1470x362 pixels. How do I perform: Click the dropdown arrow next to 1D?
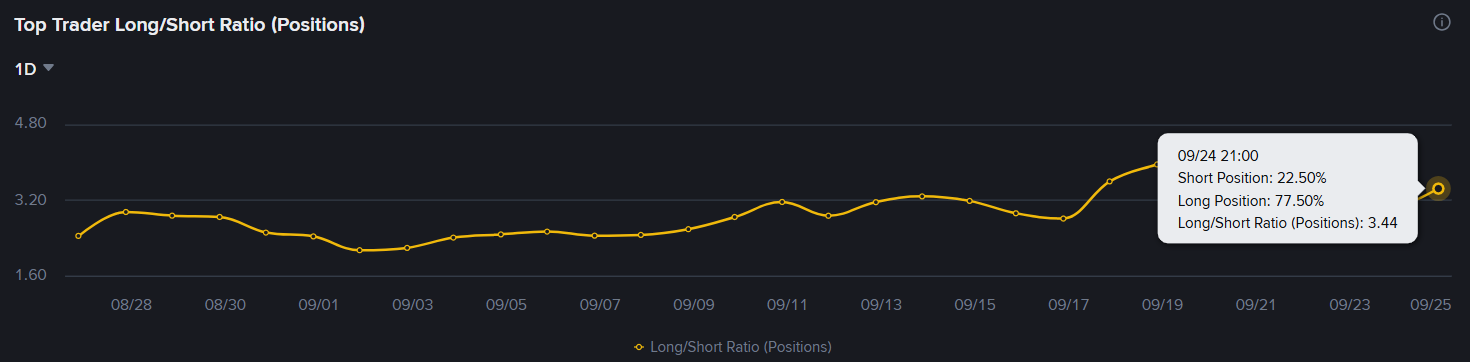click(x=48, y=68)
